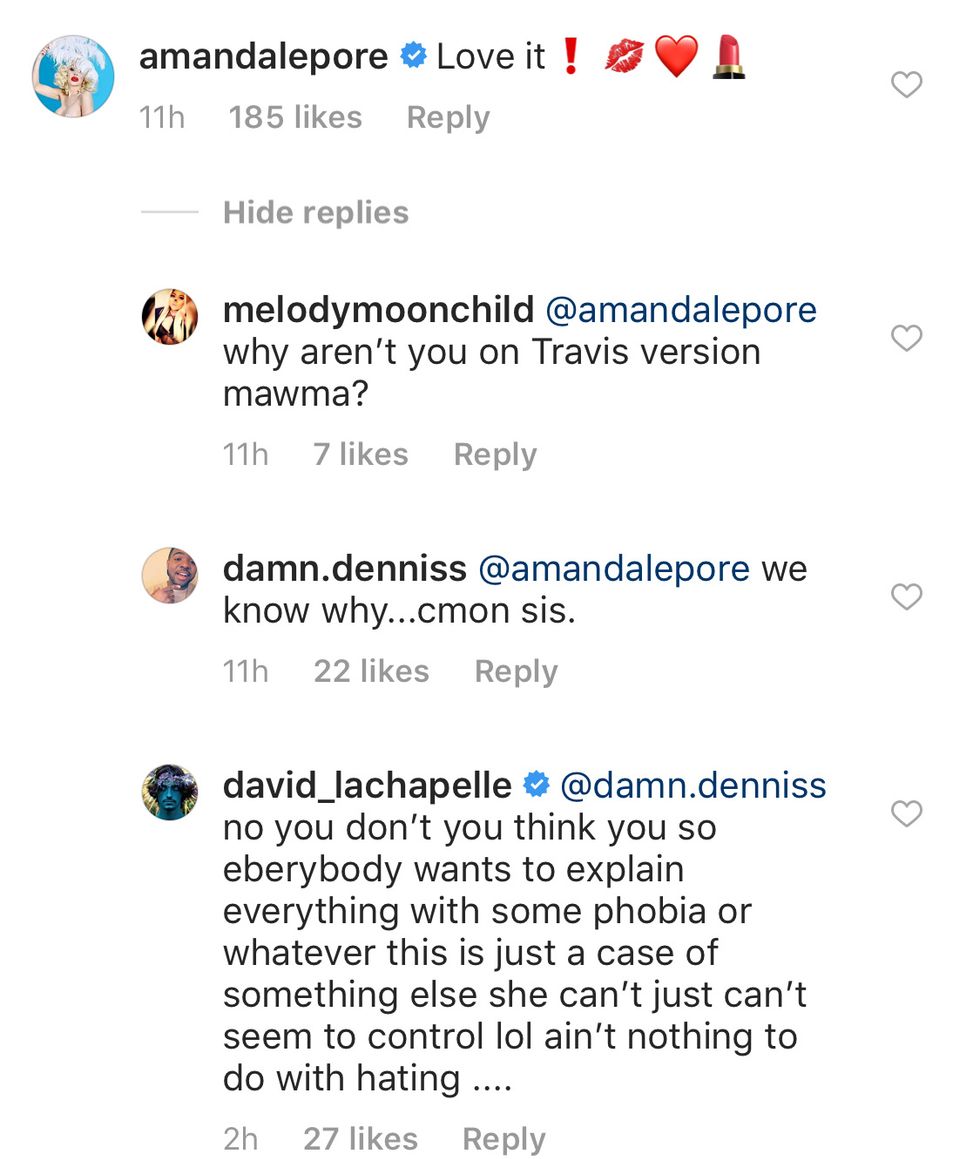Reply to amandalepore's comment
This screenshot has width=980, height=1159.
point(447,117)
